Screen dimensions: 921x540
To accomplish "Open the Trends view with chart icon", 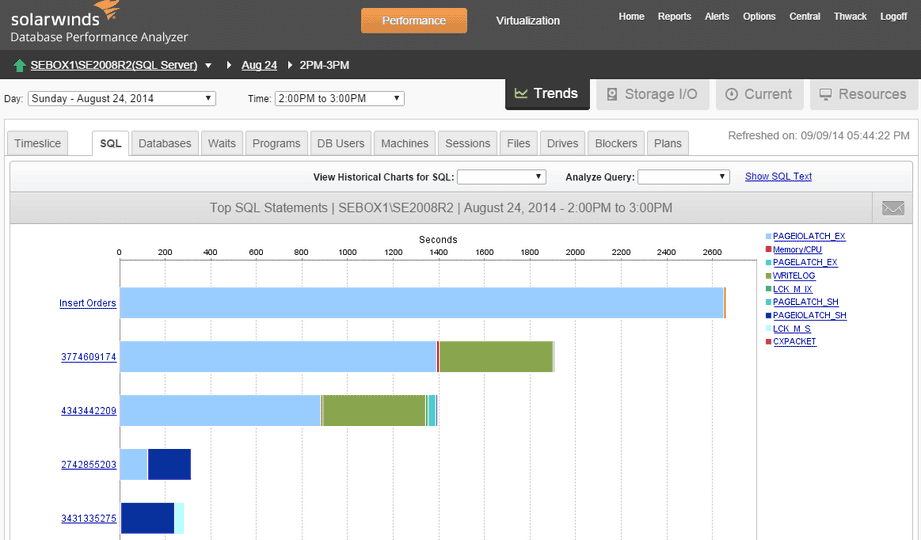I will coord(546,94).
